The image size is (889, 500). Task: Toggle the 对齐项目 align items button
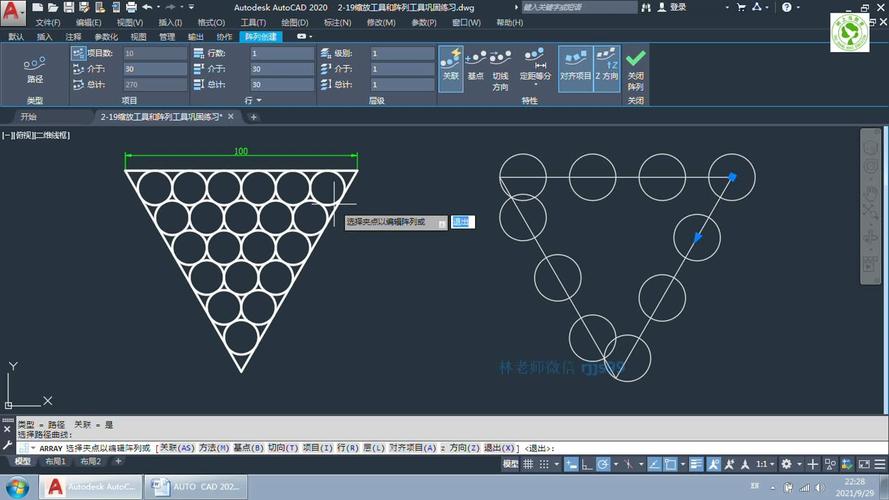click(x=575, y=69)
